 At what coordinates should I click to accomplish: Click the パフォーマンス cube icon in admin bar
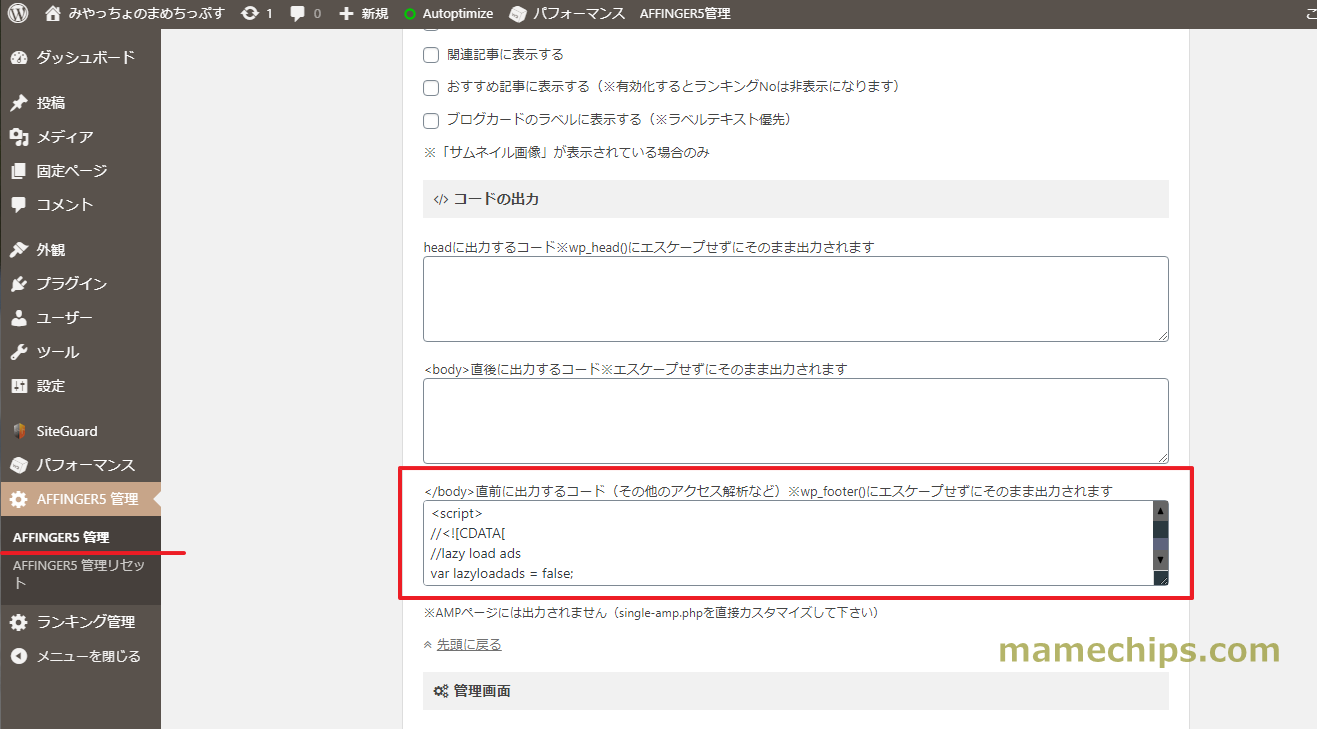[x=517, y=14]
